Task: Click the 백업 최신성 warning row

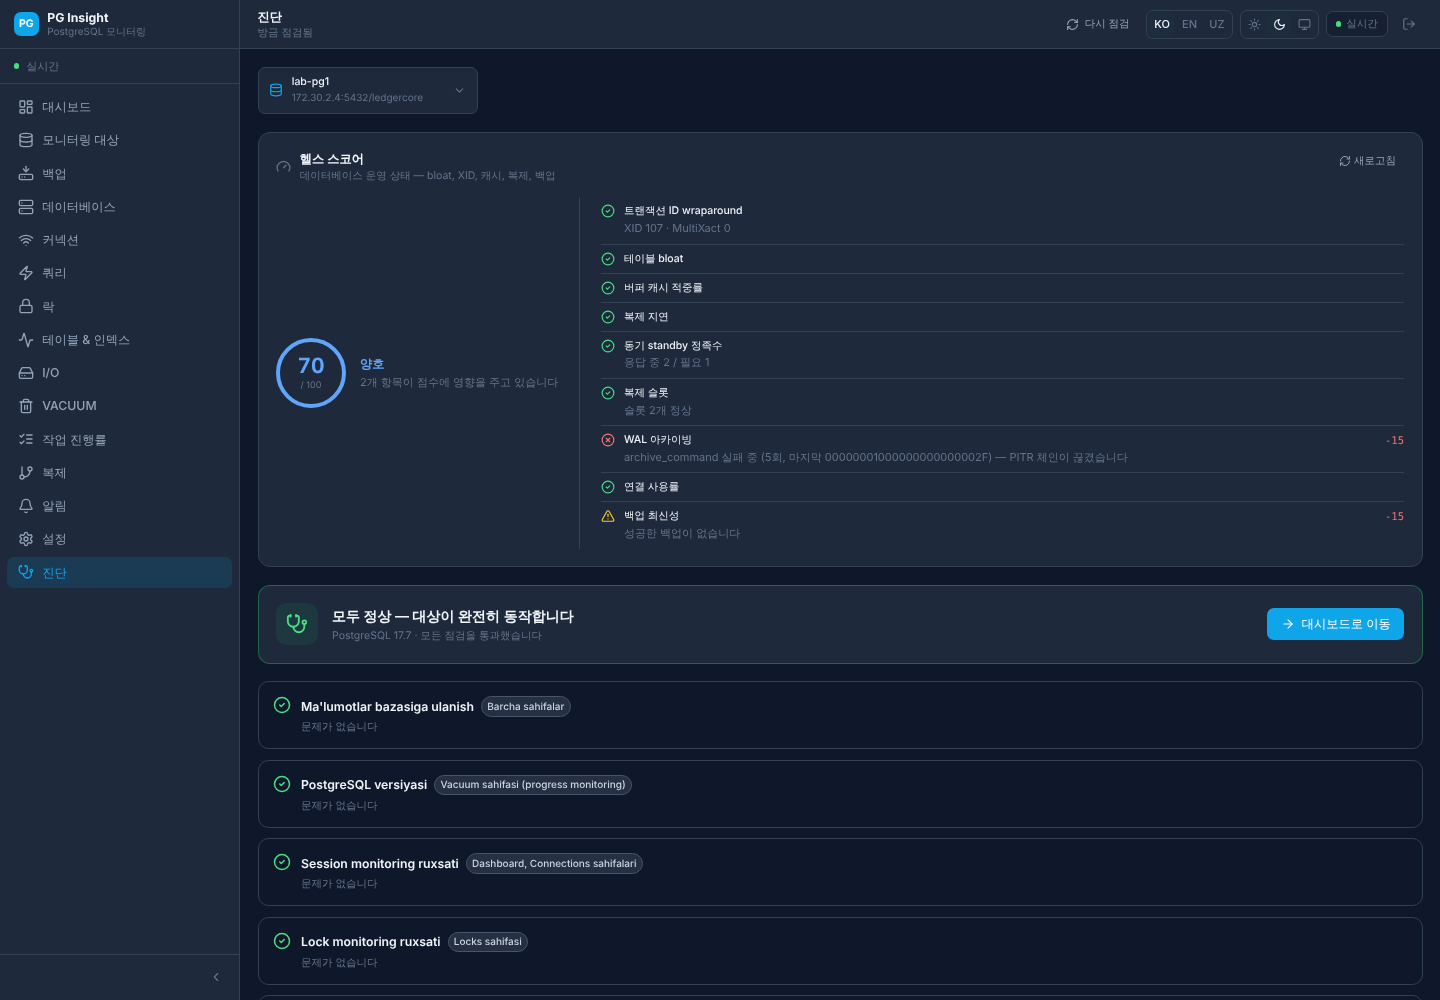Action: [1002, 525]
